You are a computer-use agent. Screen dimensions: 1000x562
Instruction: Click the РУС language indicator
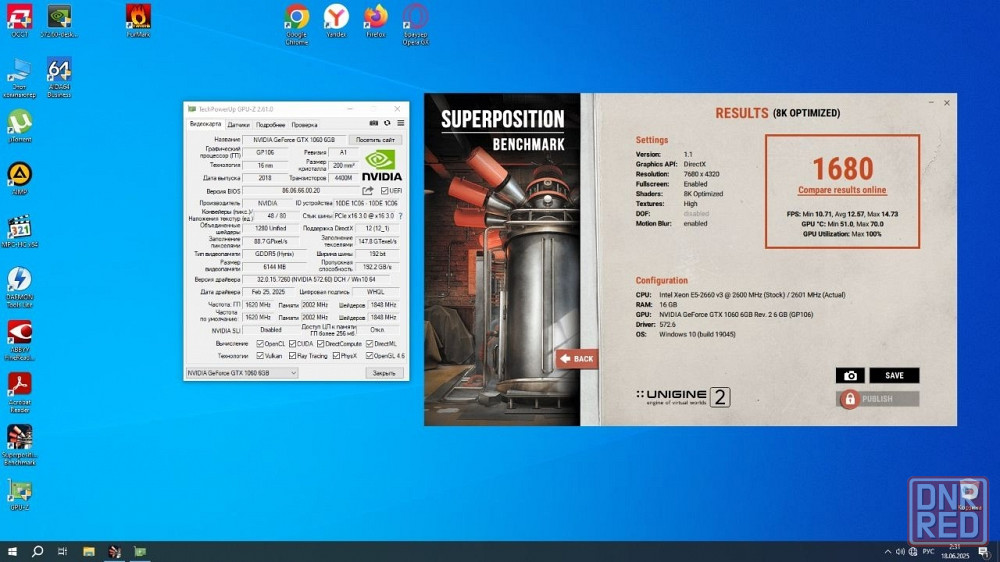coord(928,552)
